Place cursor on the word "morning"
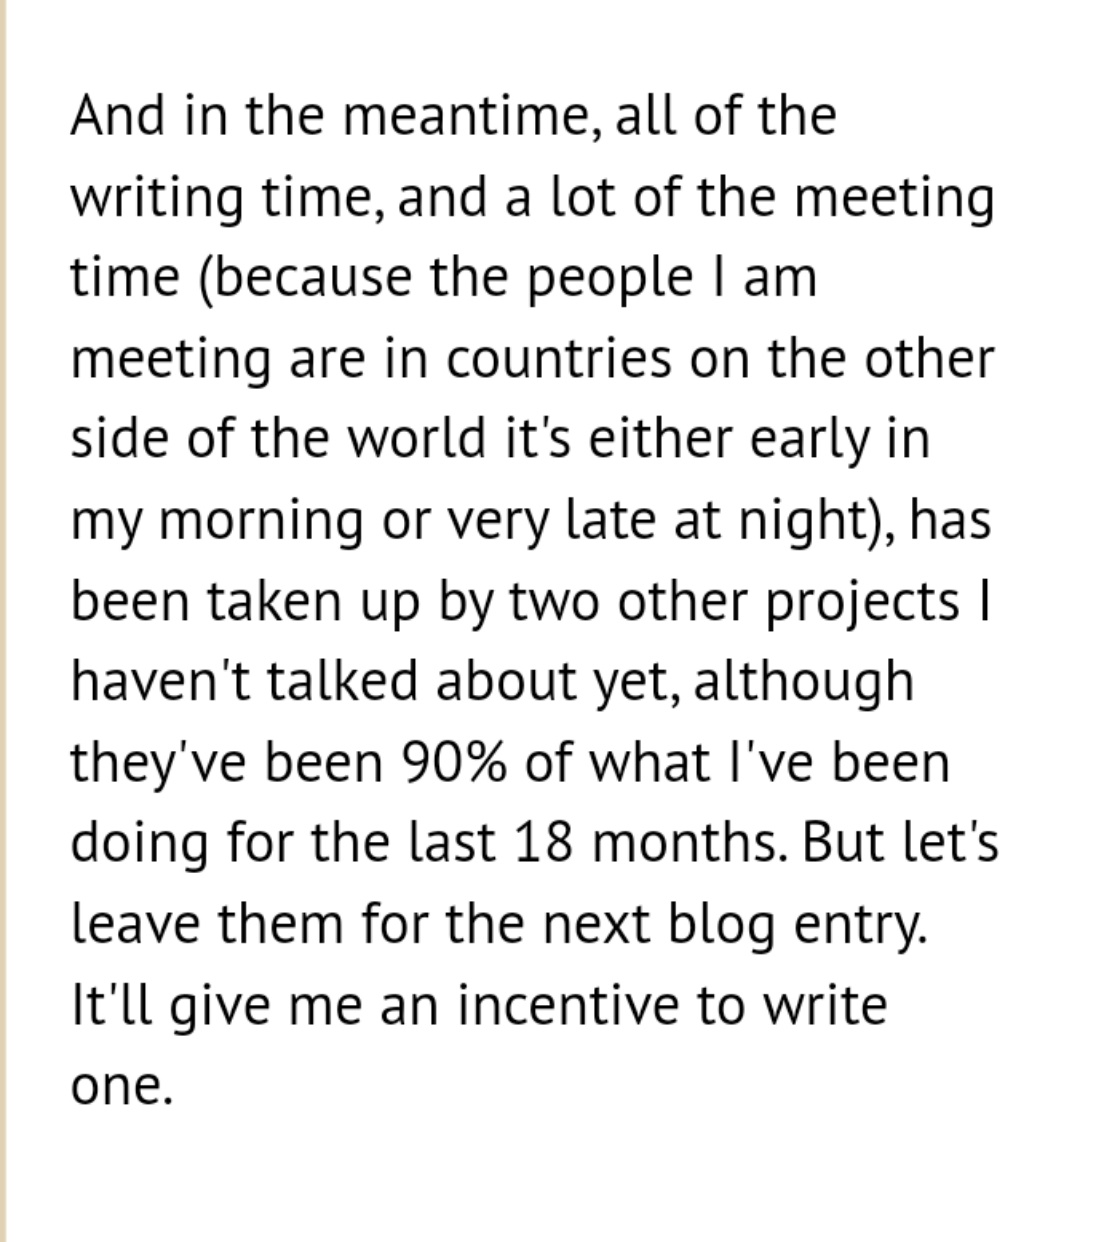Image resolution: width=1107 pixels, height=1242 pixels. (x=260, y=522)
